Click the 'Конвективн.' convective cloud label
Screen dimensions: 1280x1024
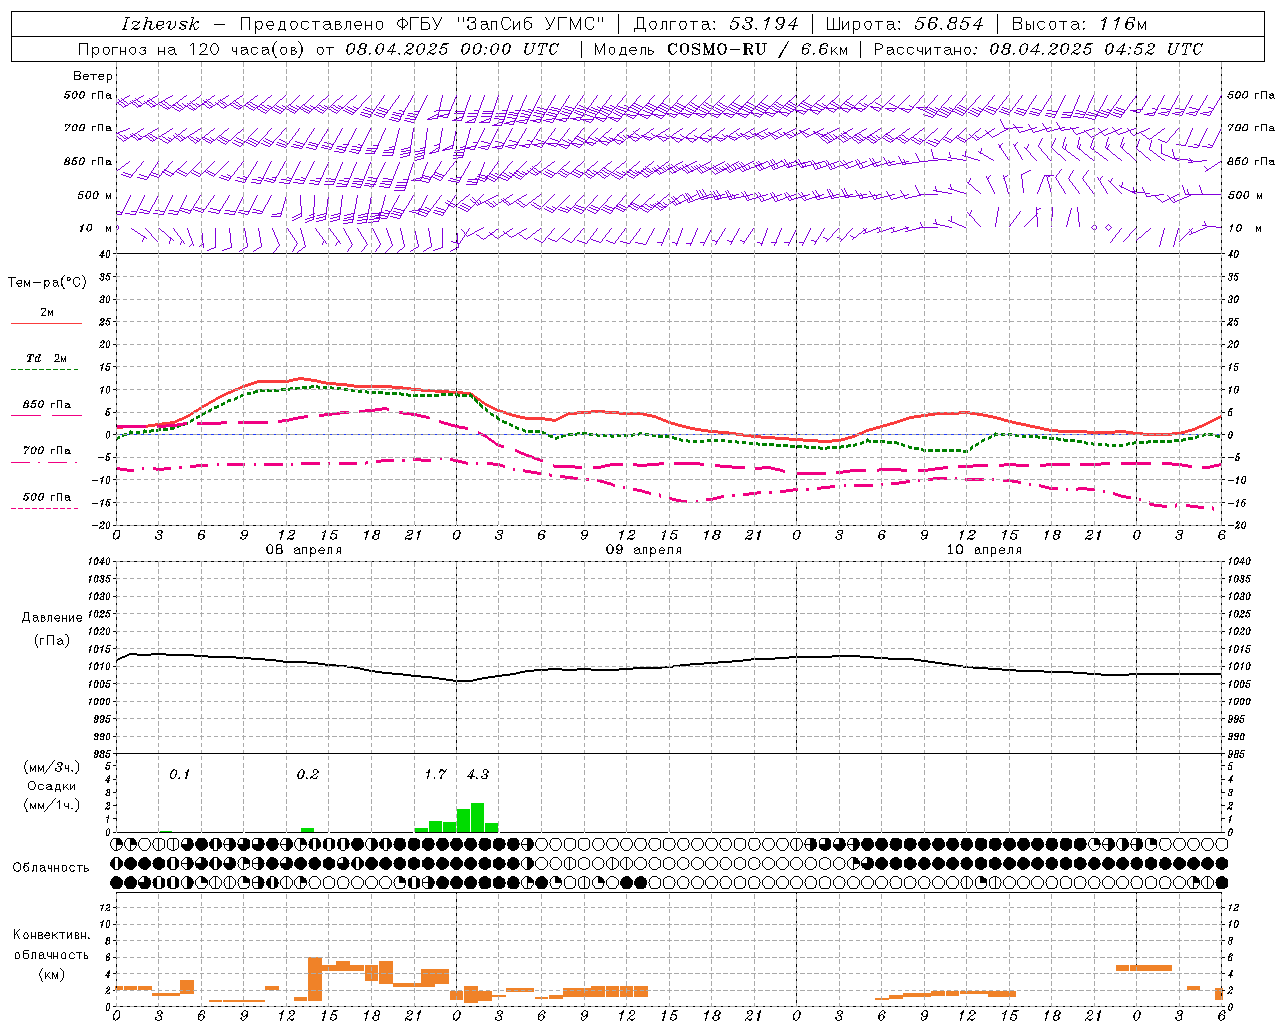tap(51, 935)
